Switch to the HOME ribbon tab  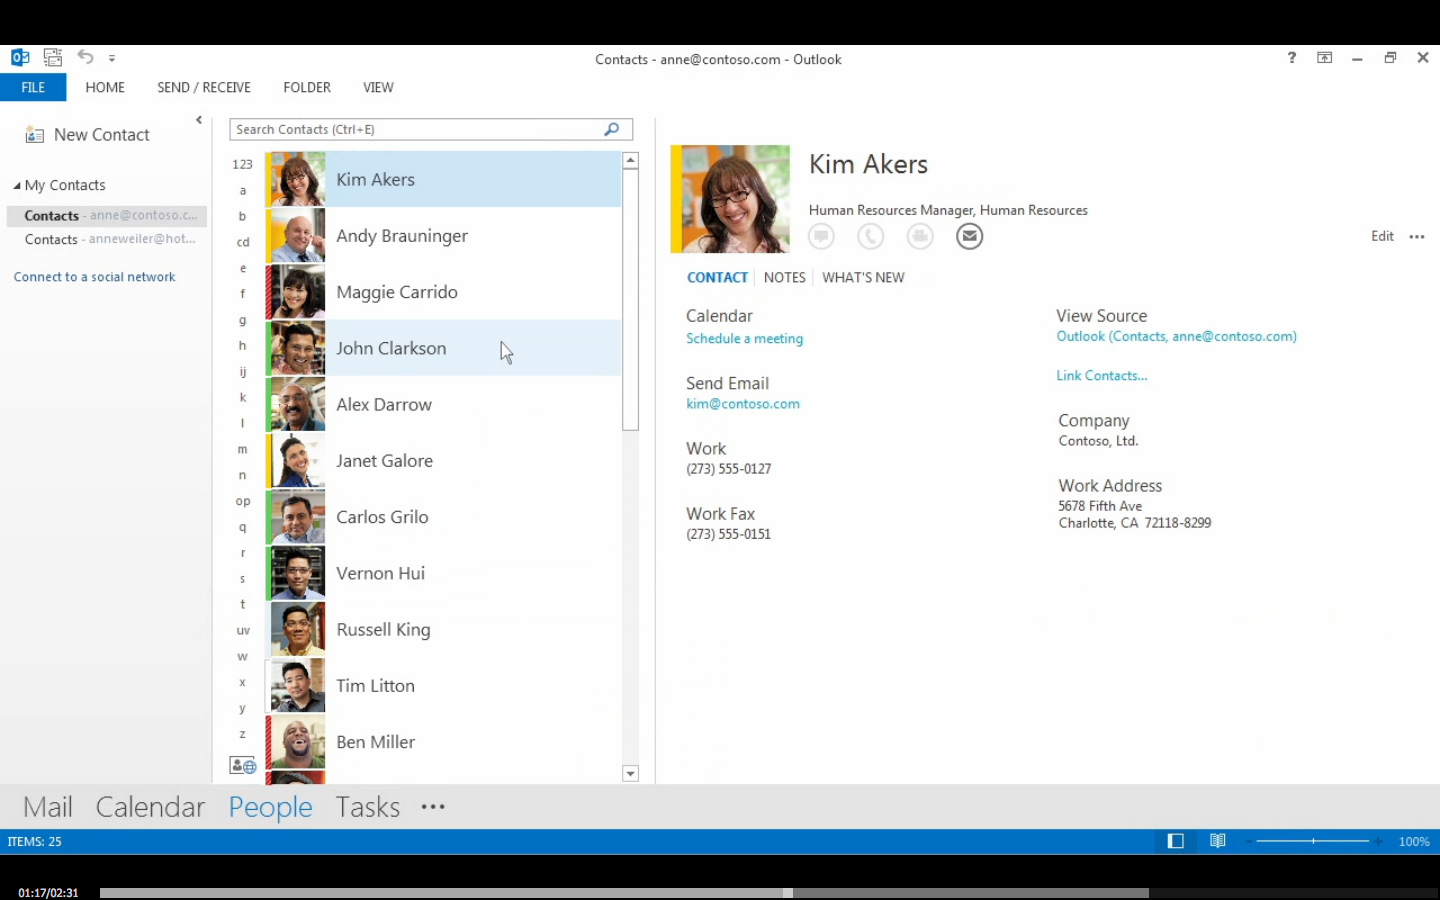point(105,87)
